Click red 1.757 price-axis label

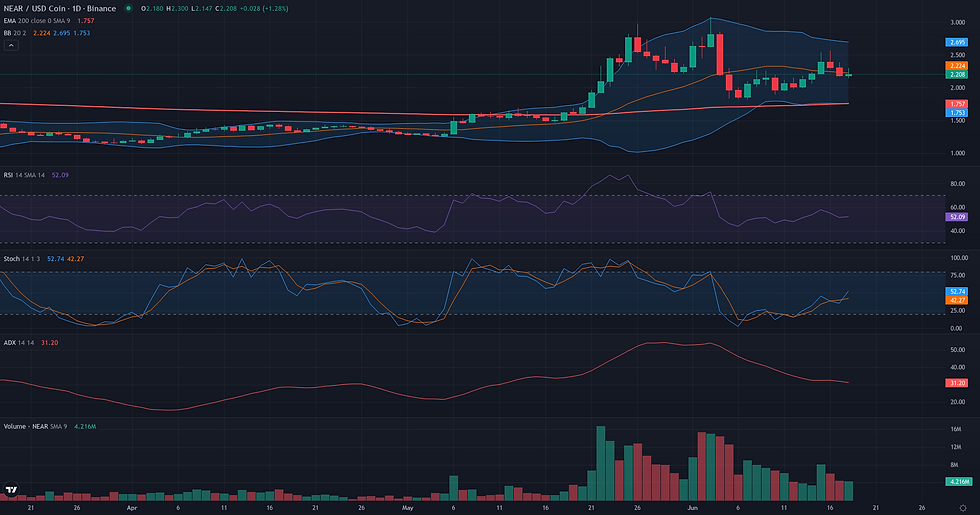point(956,104)
